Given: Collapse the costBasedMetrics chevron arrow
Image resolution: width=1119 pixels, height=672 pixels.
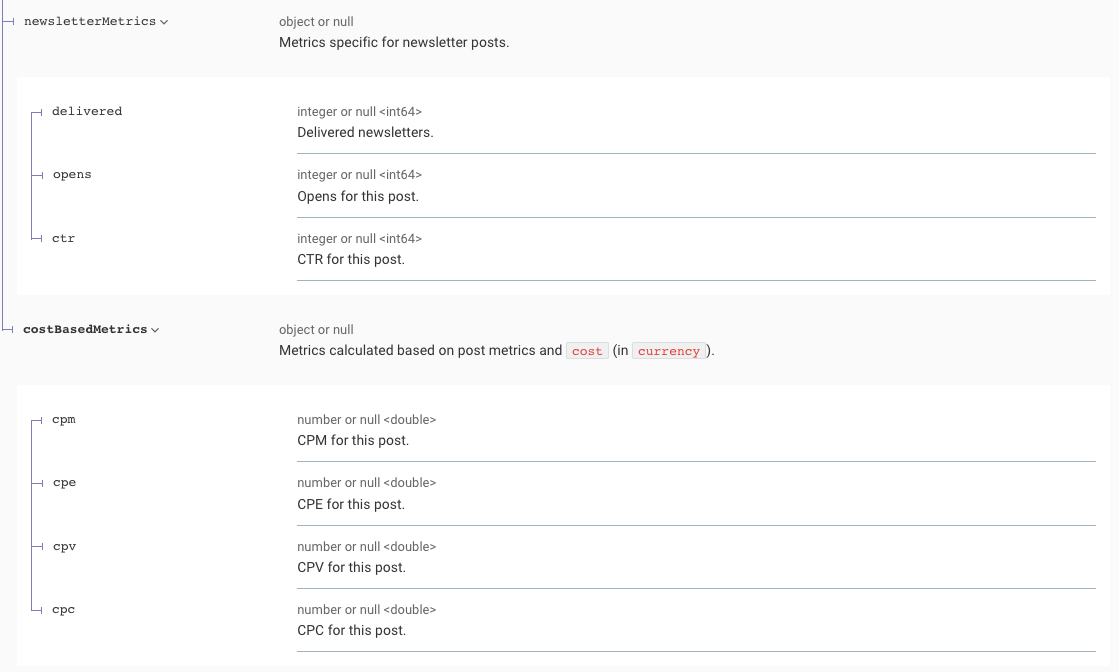Looking at the screenshot, I should pyautogui.click(x=155, y=330).
